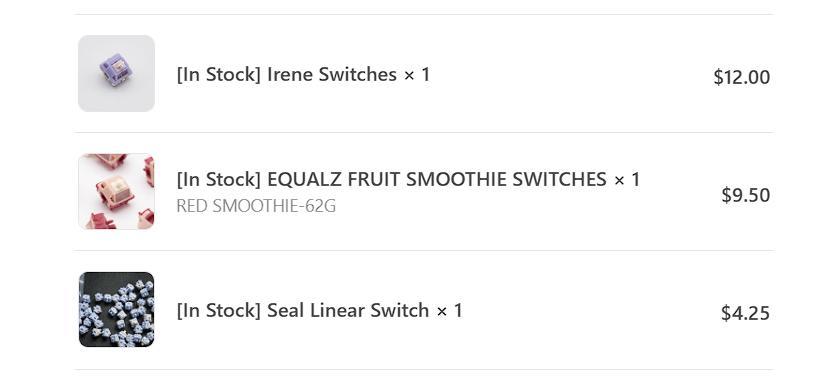This screenshot has height=378, width=834.
Task: Click the × 1 quantity beside Irene Switches
Action: click(x=417, y=74)
